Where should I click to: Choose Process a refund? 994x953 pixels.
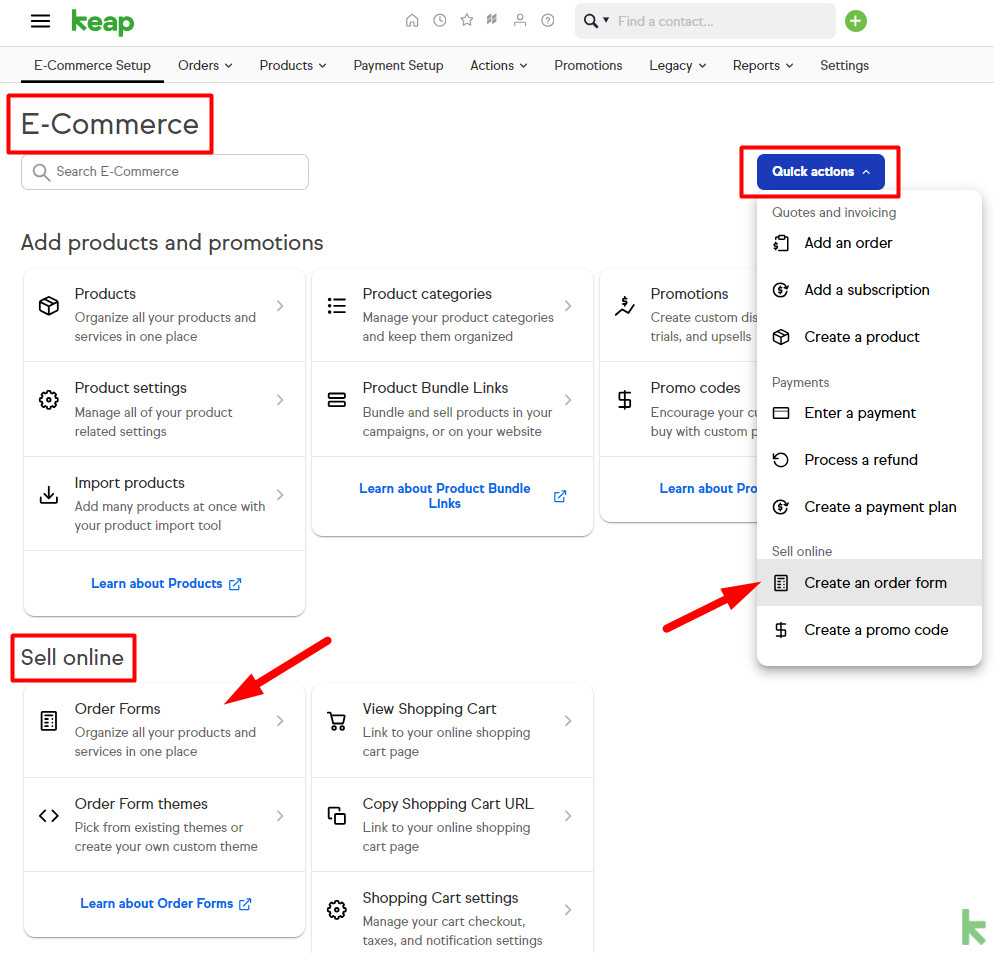pos(869,460)
